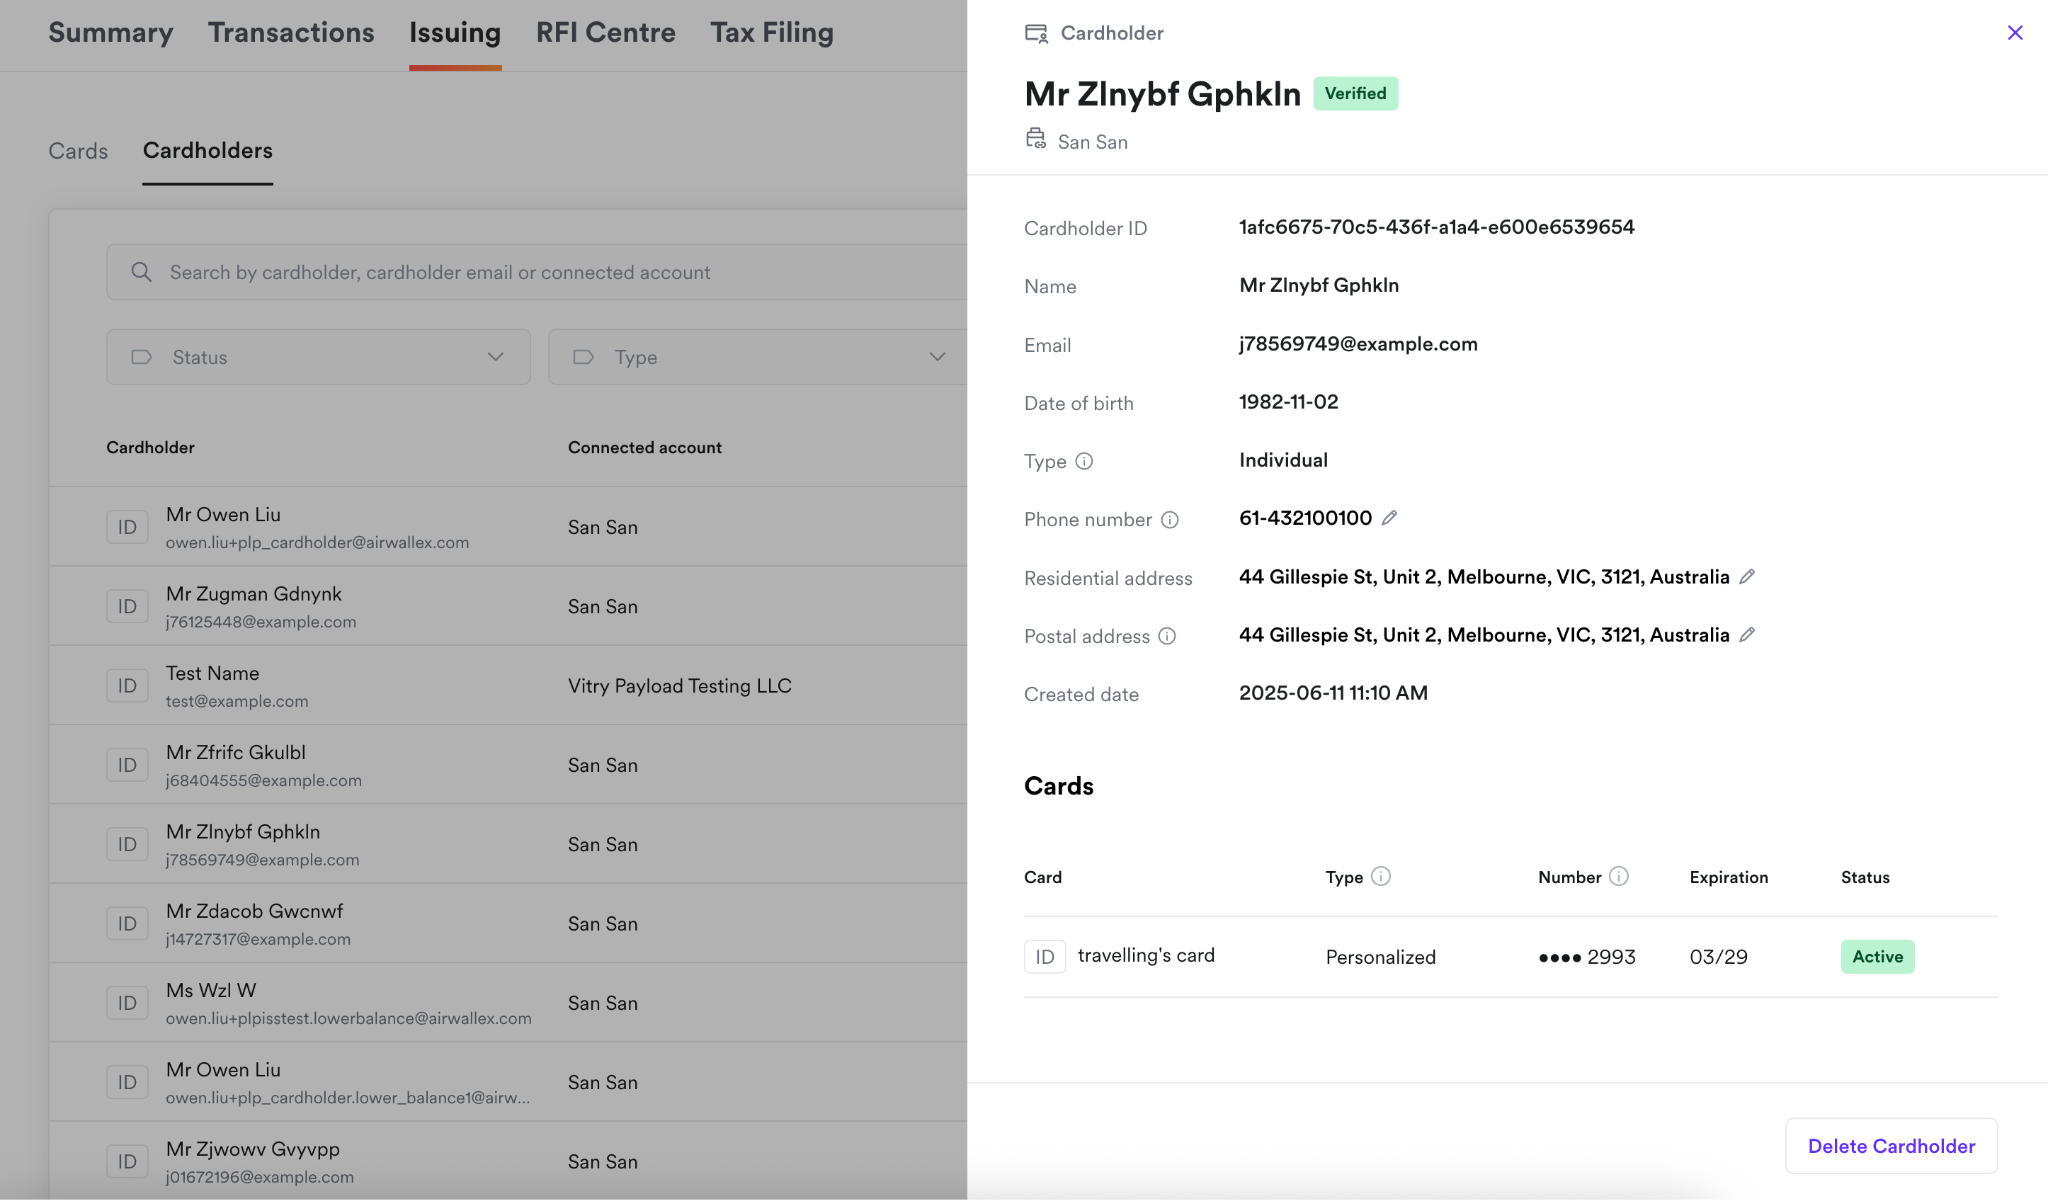Click info icon beside Postal address label

(x=1167, y=636)
